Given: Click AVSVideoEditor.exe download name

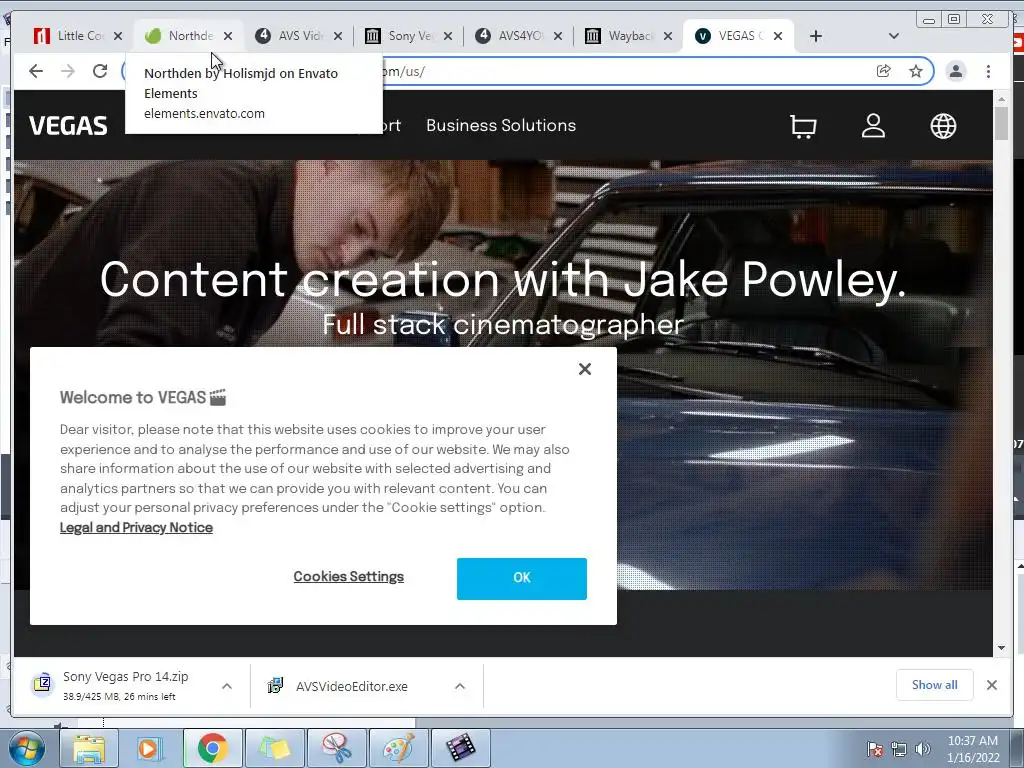Looking at the screenshot, I should 351,686.
